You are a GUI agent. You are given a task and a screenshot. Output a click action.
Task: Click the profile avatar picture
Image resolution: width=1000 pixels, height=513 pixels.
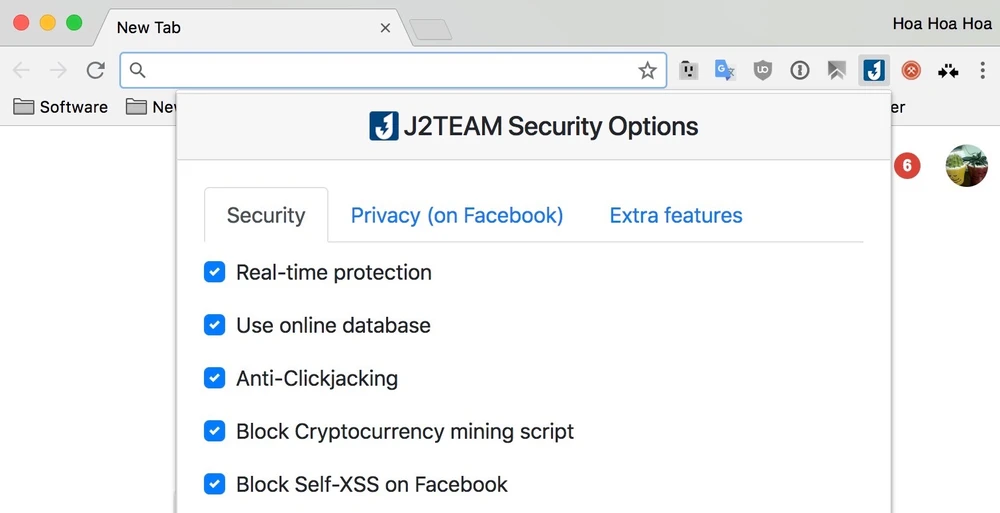pos(966,166)
